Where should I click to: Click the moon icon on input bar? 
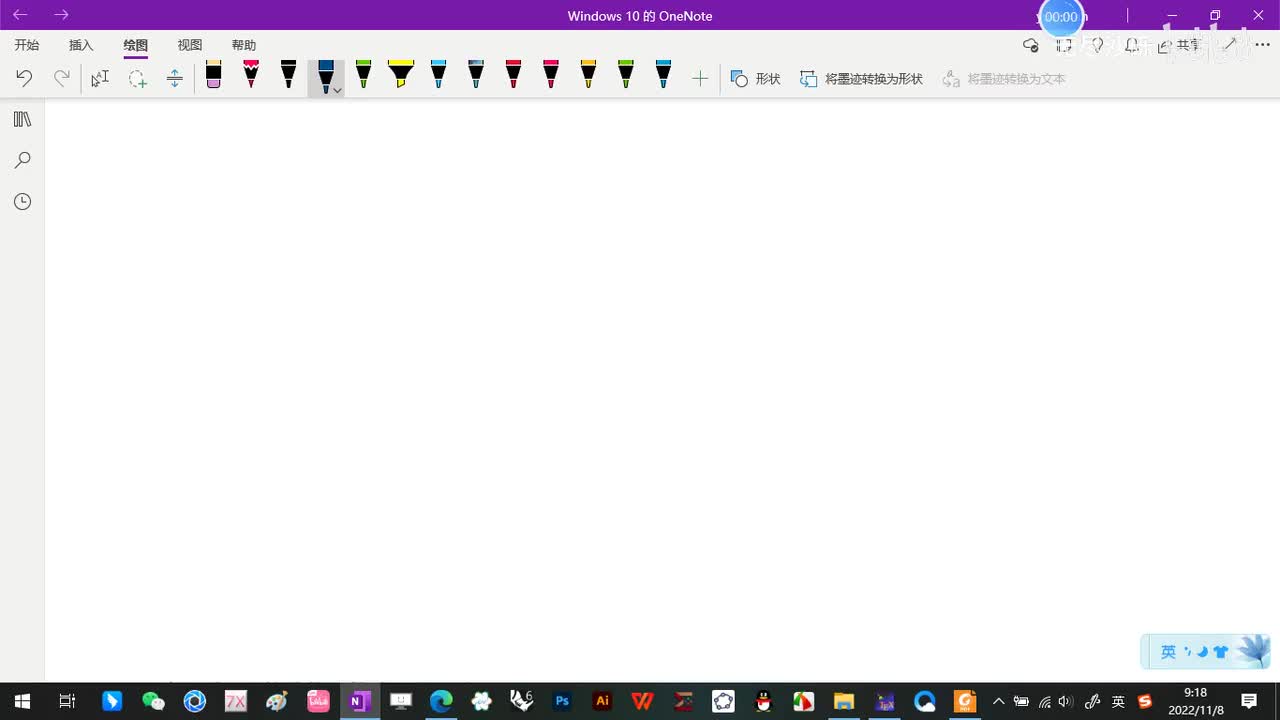pyautogui.click(x=1202, y=652)
